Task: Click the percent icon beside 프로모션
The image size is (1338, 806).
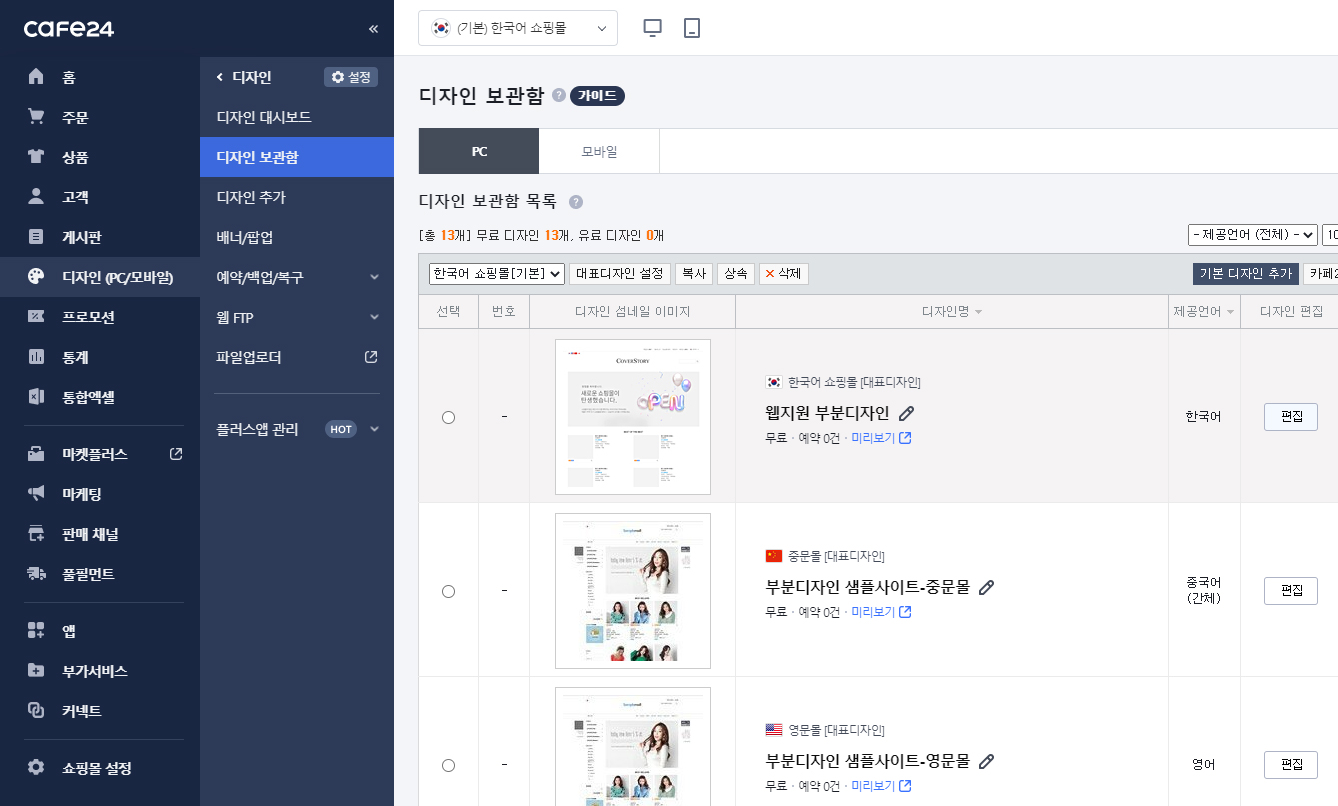Action: (x=36, y=317)
